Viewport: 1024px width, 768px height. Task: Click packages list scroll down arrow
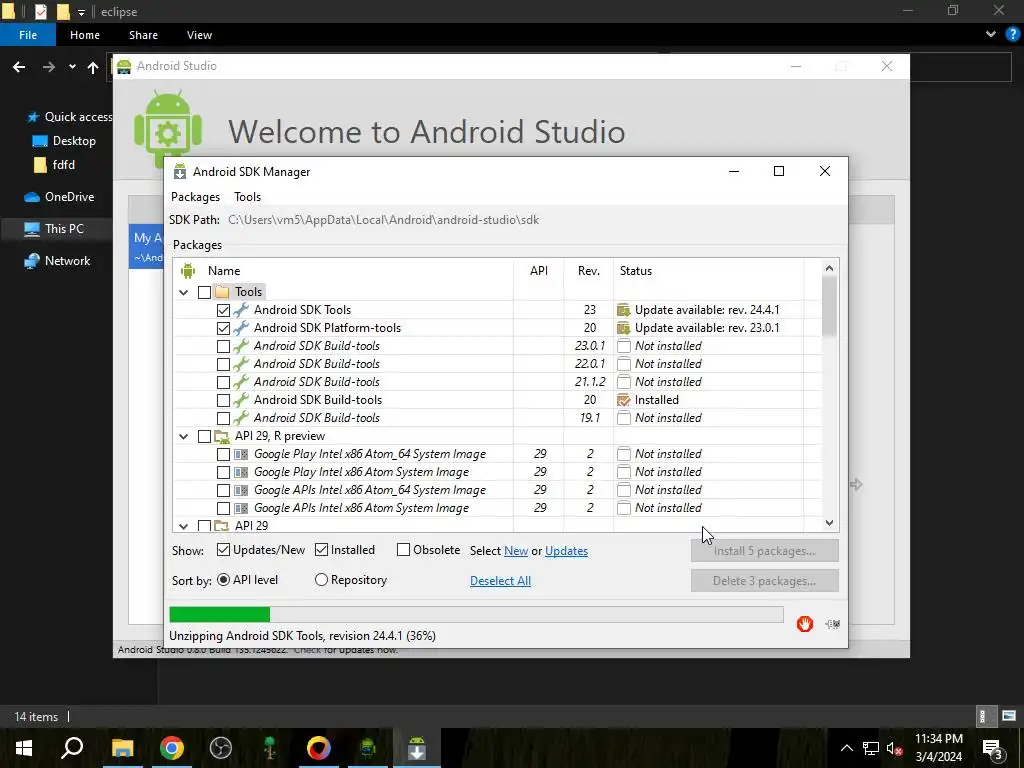829,522
